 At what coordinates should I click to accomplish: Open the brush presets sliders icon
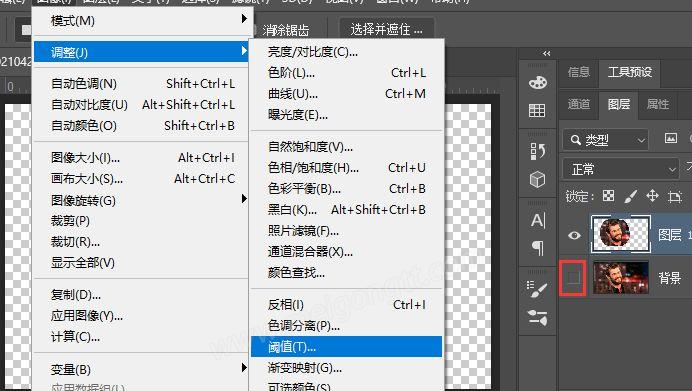(538, 317)
